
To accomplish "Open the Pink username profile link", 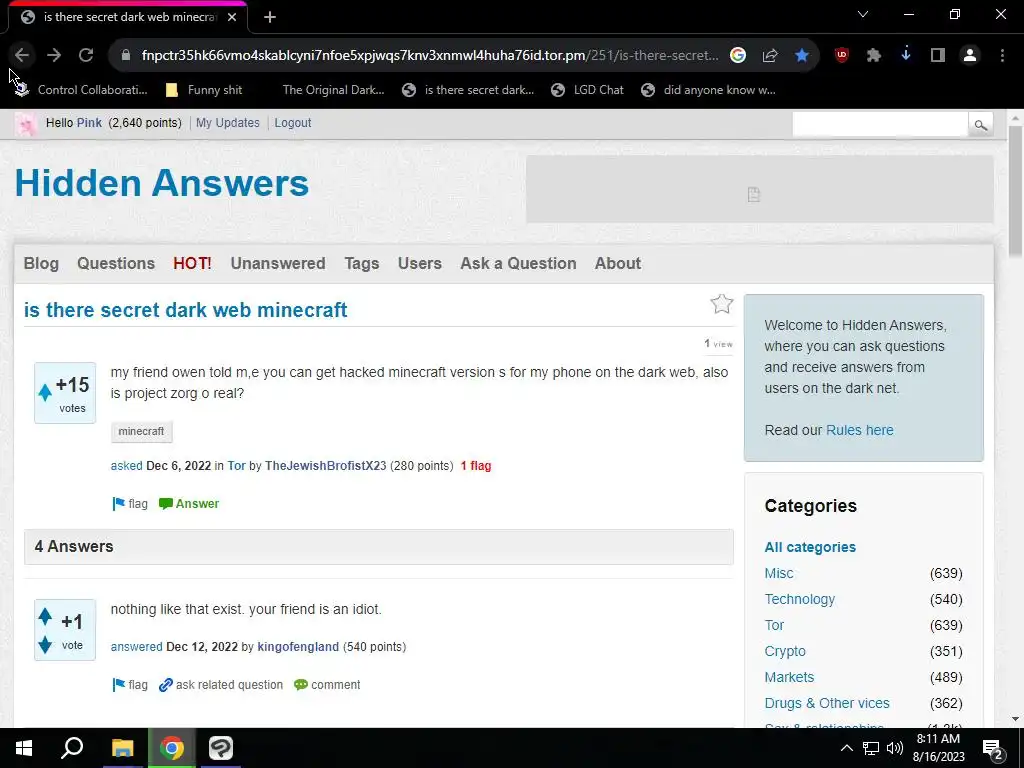I will tap(89, 123).
